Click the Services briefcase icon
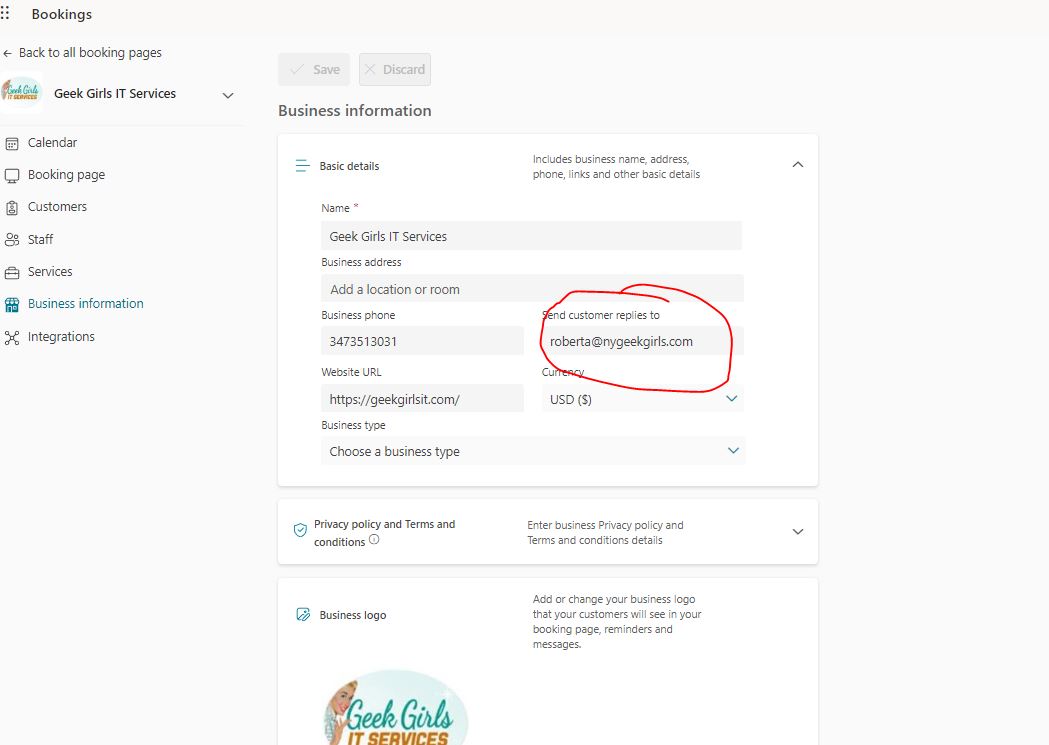The image size is (1049, 745). (12, 272)
